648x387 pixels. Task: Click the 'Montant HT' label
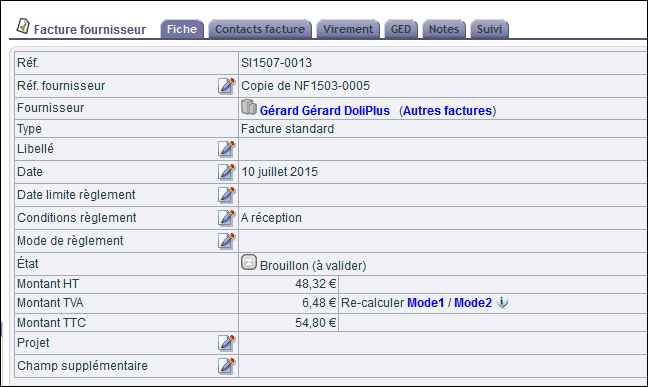(x=48, y=284)
